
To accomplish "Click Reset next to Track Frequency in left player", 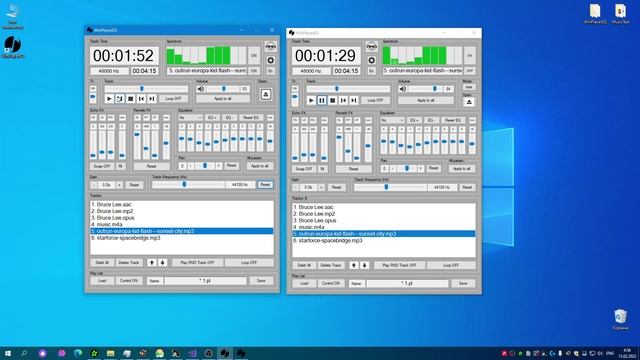I will click(265, 184).
